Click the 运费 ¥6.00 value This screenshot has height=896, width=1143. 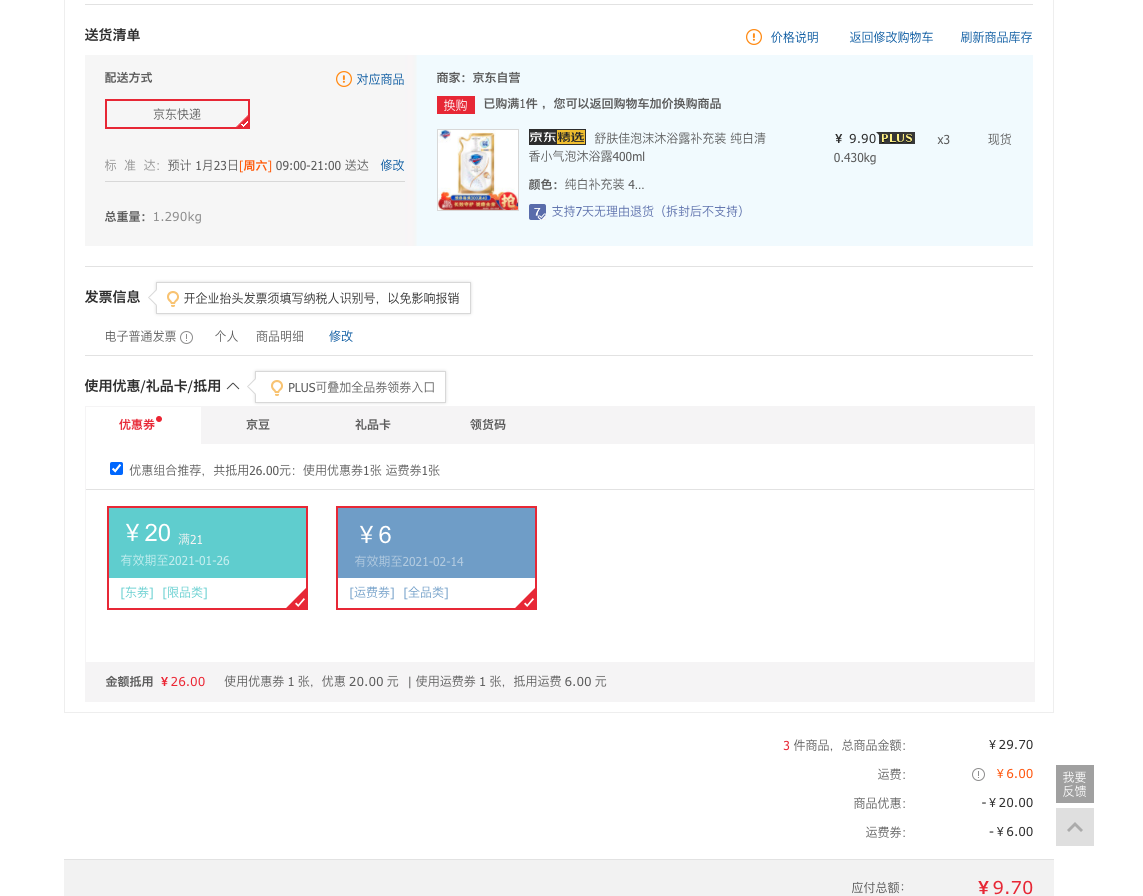(x=1014, y=774)
